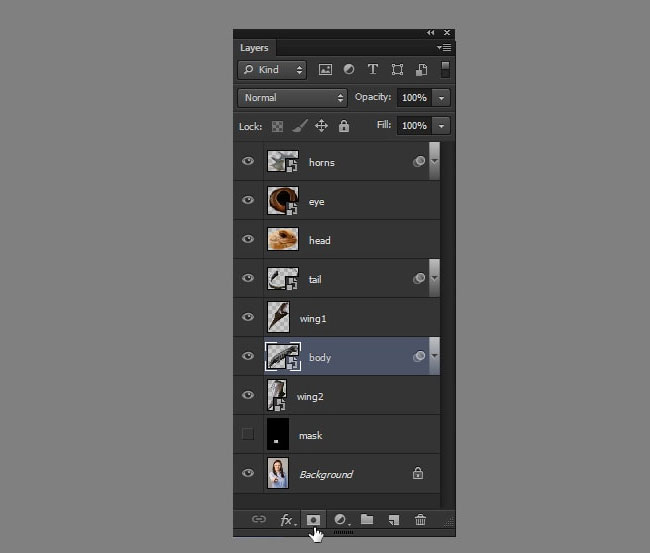Hide the tail layer

pos(248,278)
